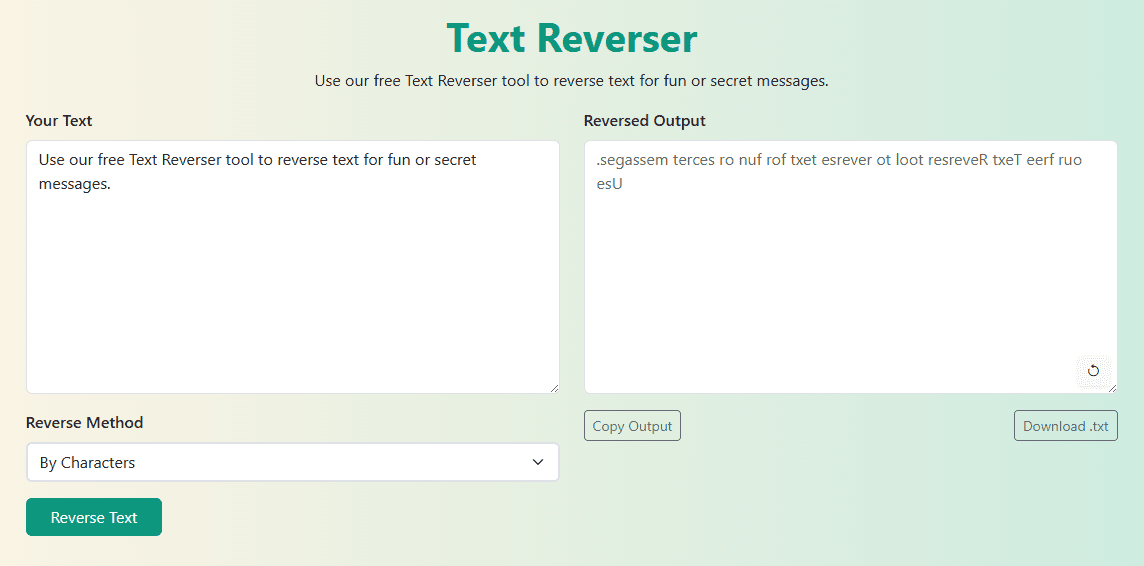This screenshot has height=566, width=1144.
Task: Click the Reverse Method label
Action: [84, 423]
